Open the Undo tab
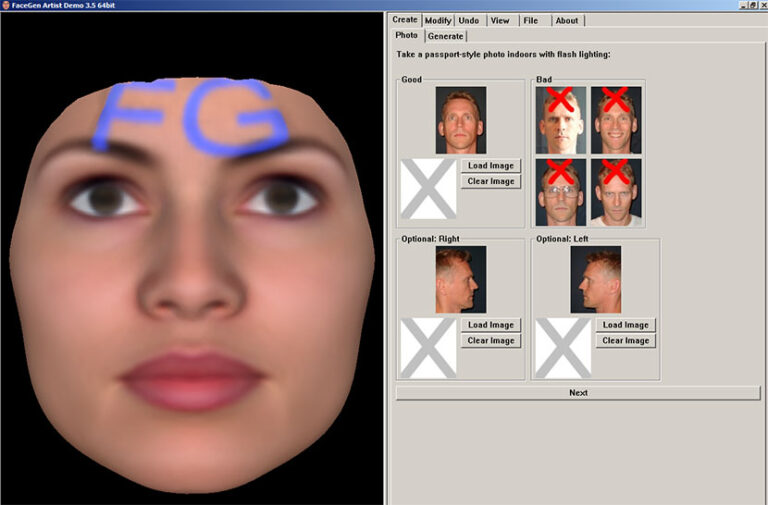 (x=469, y=21)
